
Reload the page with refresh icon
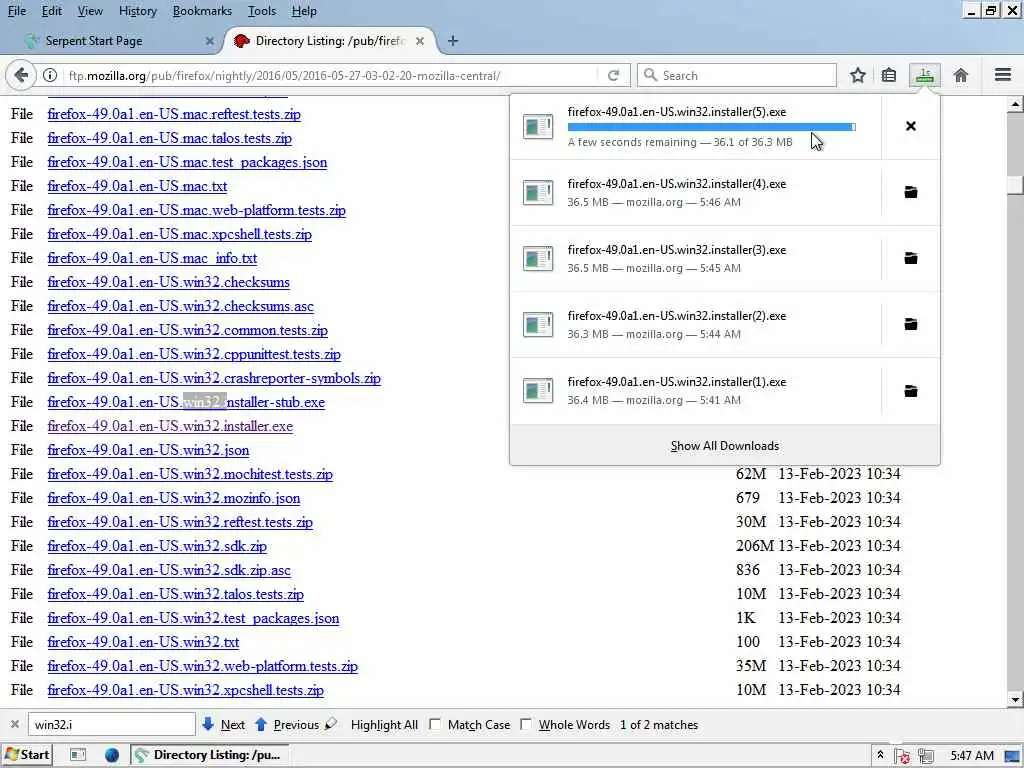point(613,75)
